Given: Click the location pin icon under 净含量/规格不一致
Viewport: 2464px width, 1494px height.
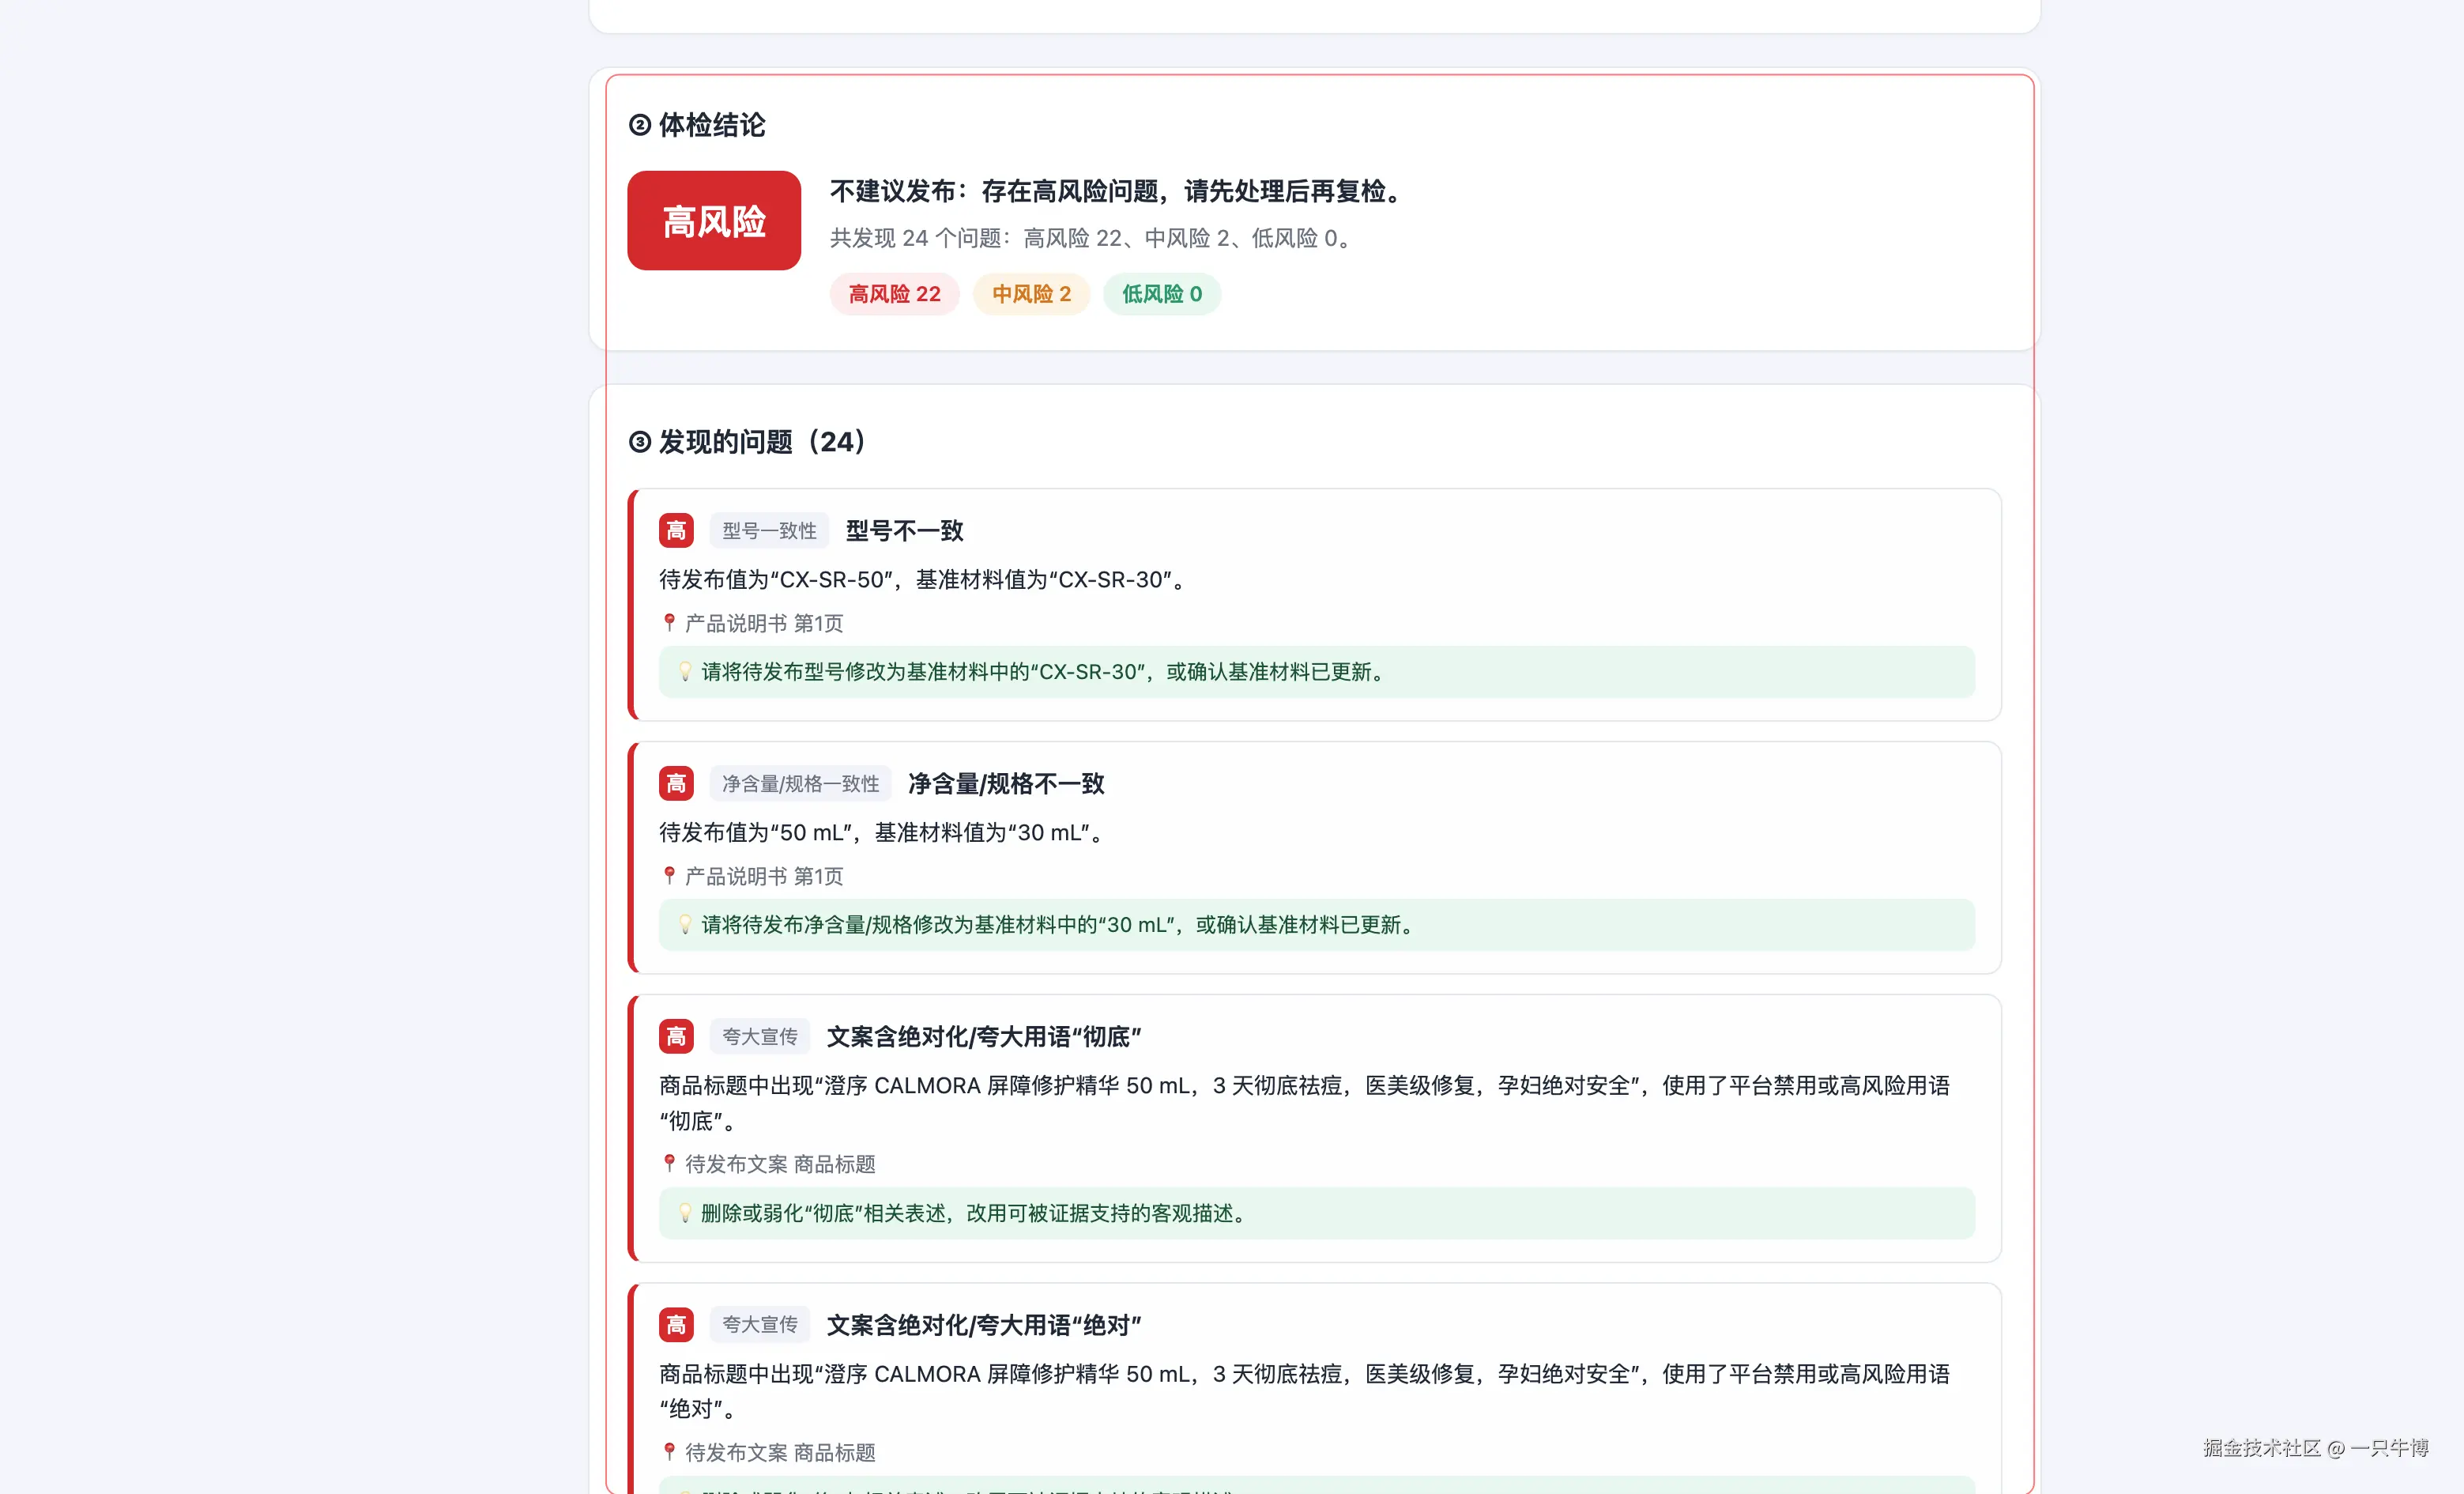Looking at the screenshot, I should [x=669, y=876].
